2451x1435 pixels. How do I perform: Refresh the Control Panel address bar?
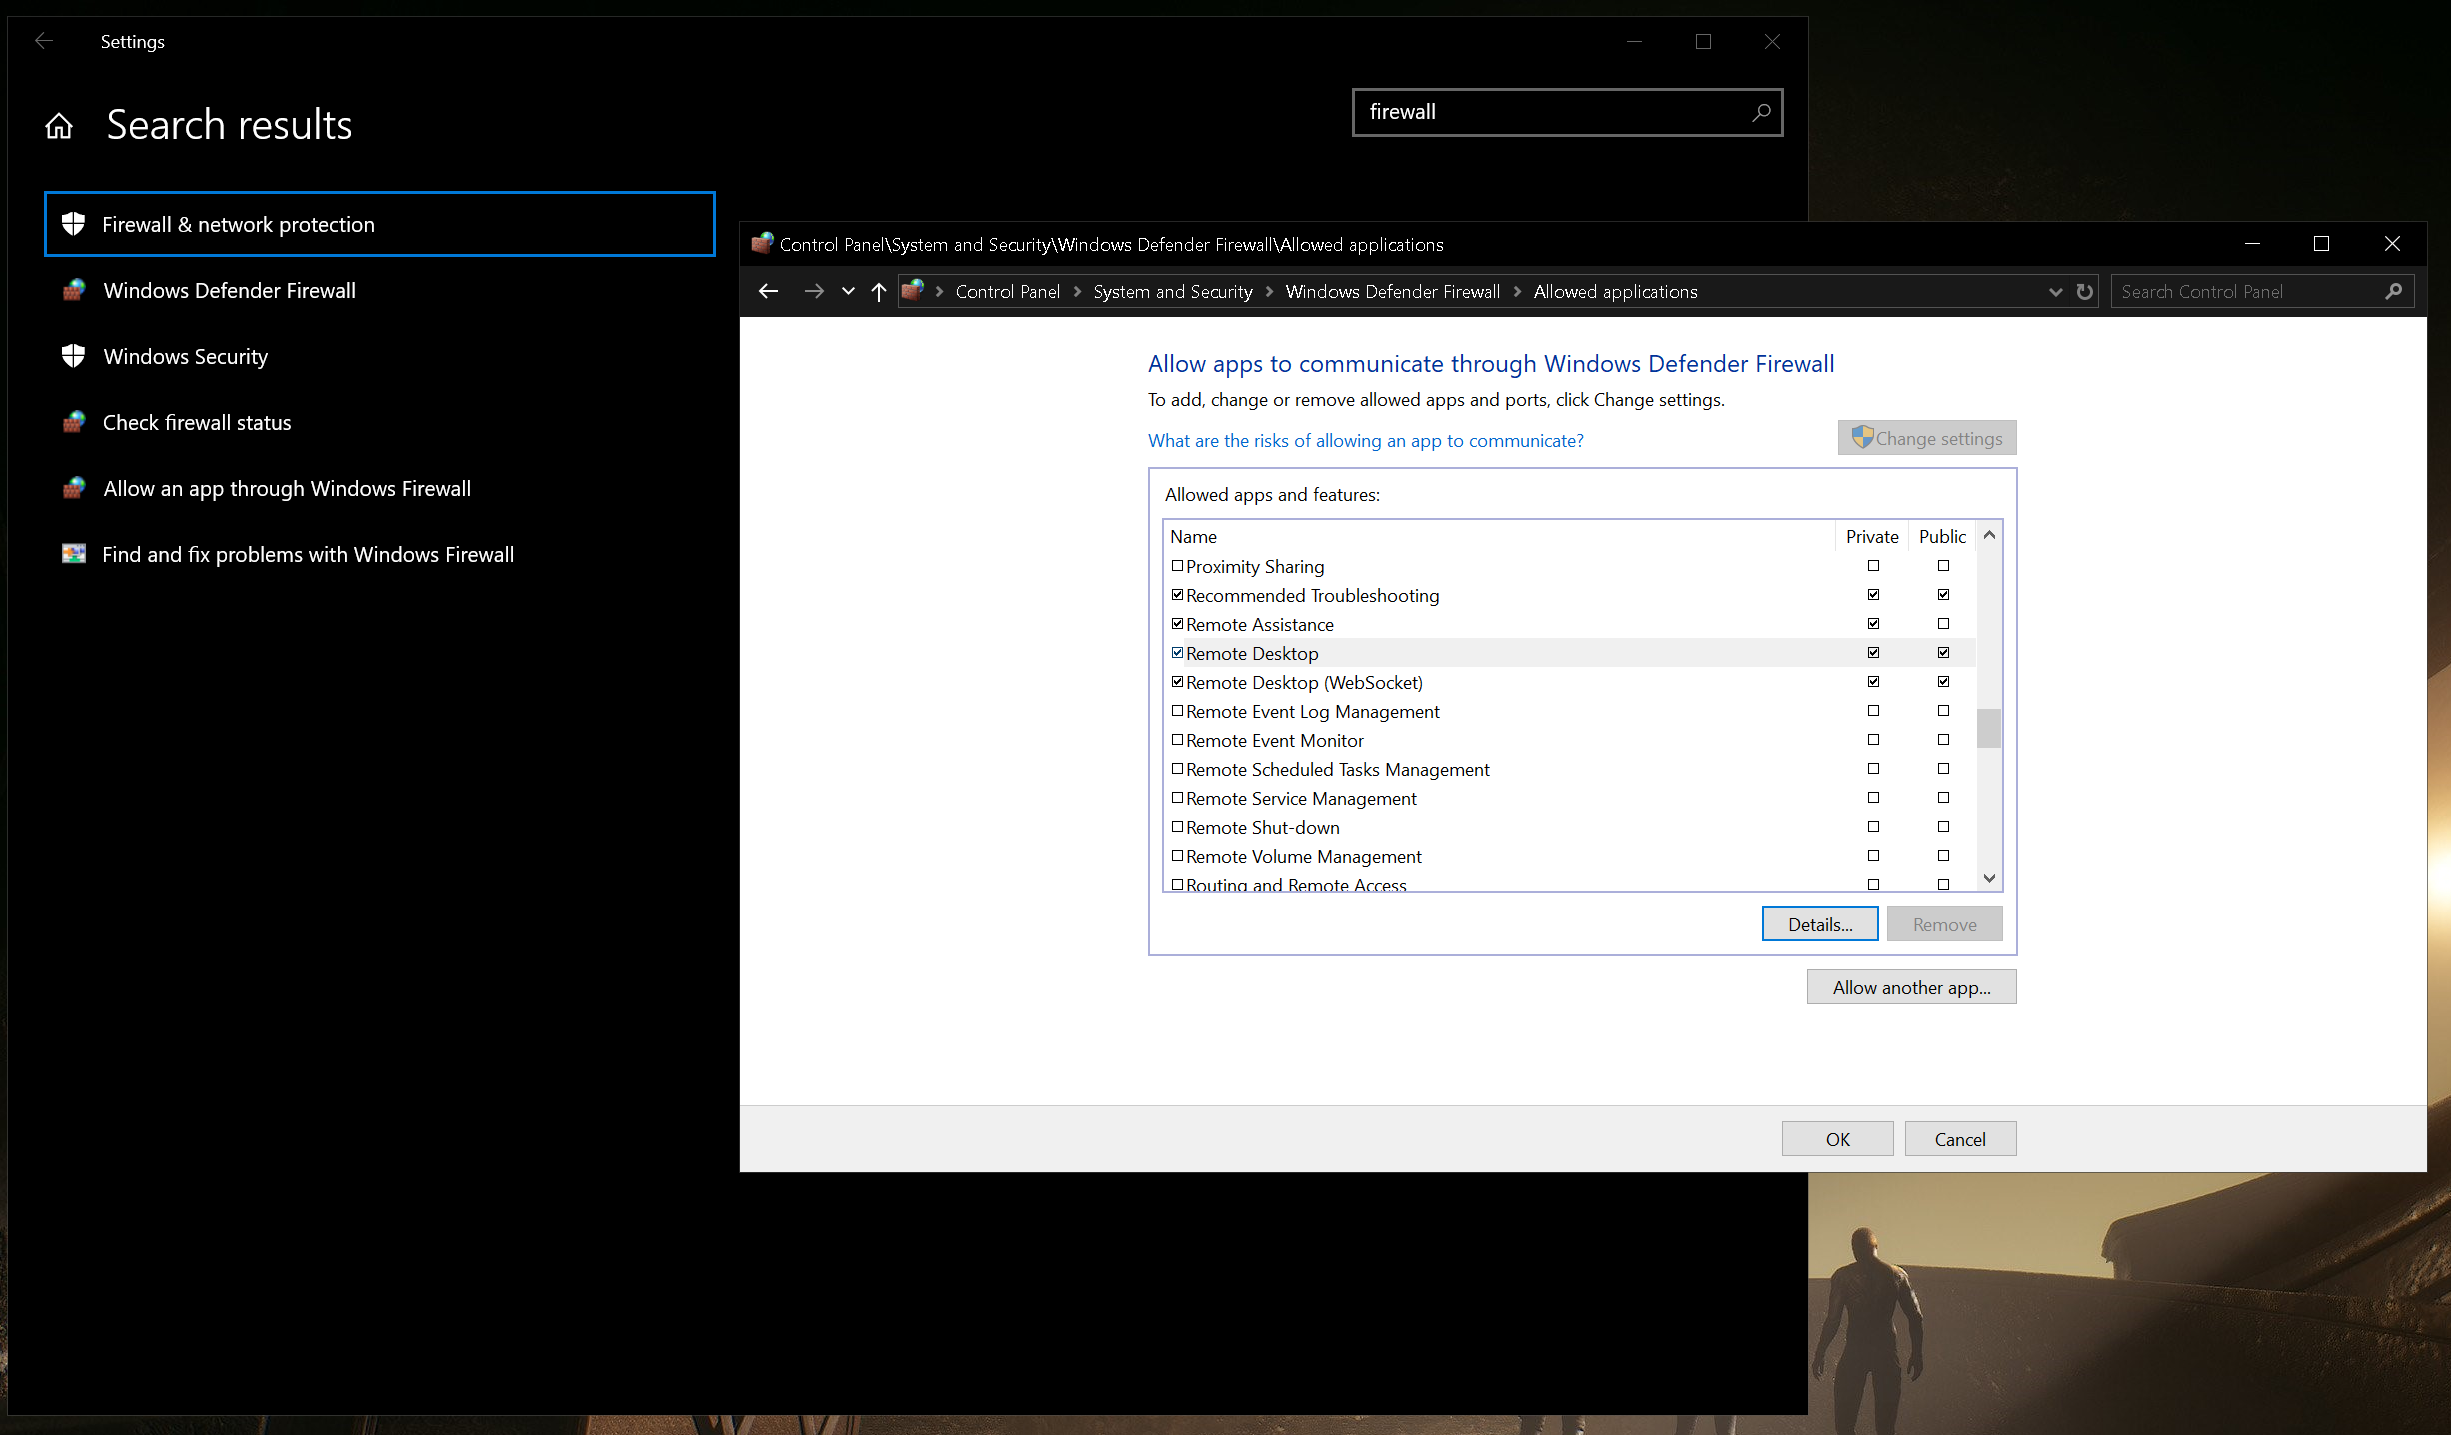coord(2085,291)
